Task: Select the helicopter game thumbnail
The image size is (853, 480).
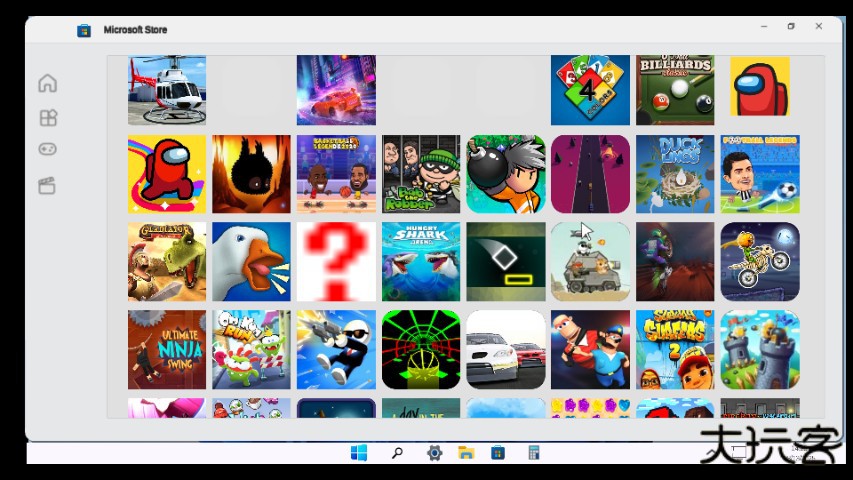Action: [167, 90]
